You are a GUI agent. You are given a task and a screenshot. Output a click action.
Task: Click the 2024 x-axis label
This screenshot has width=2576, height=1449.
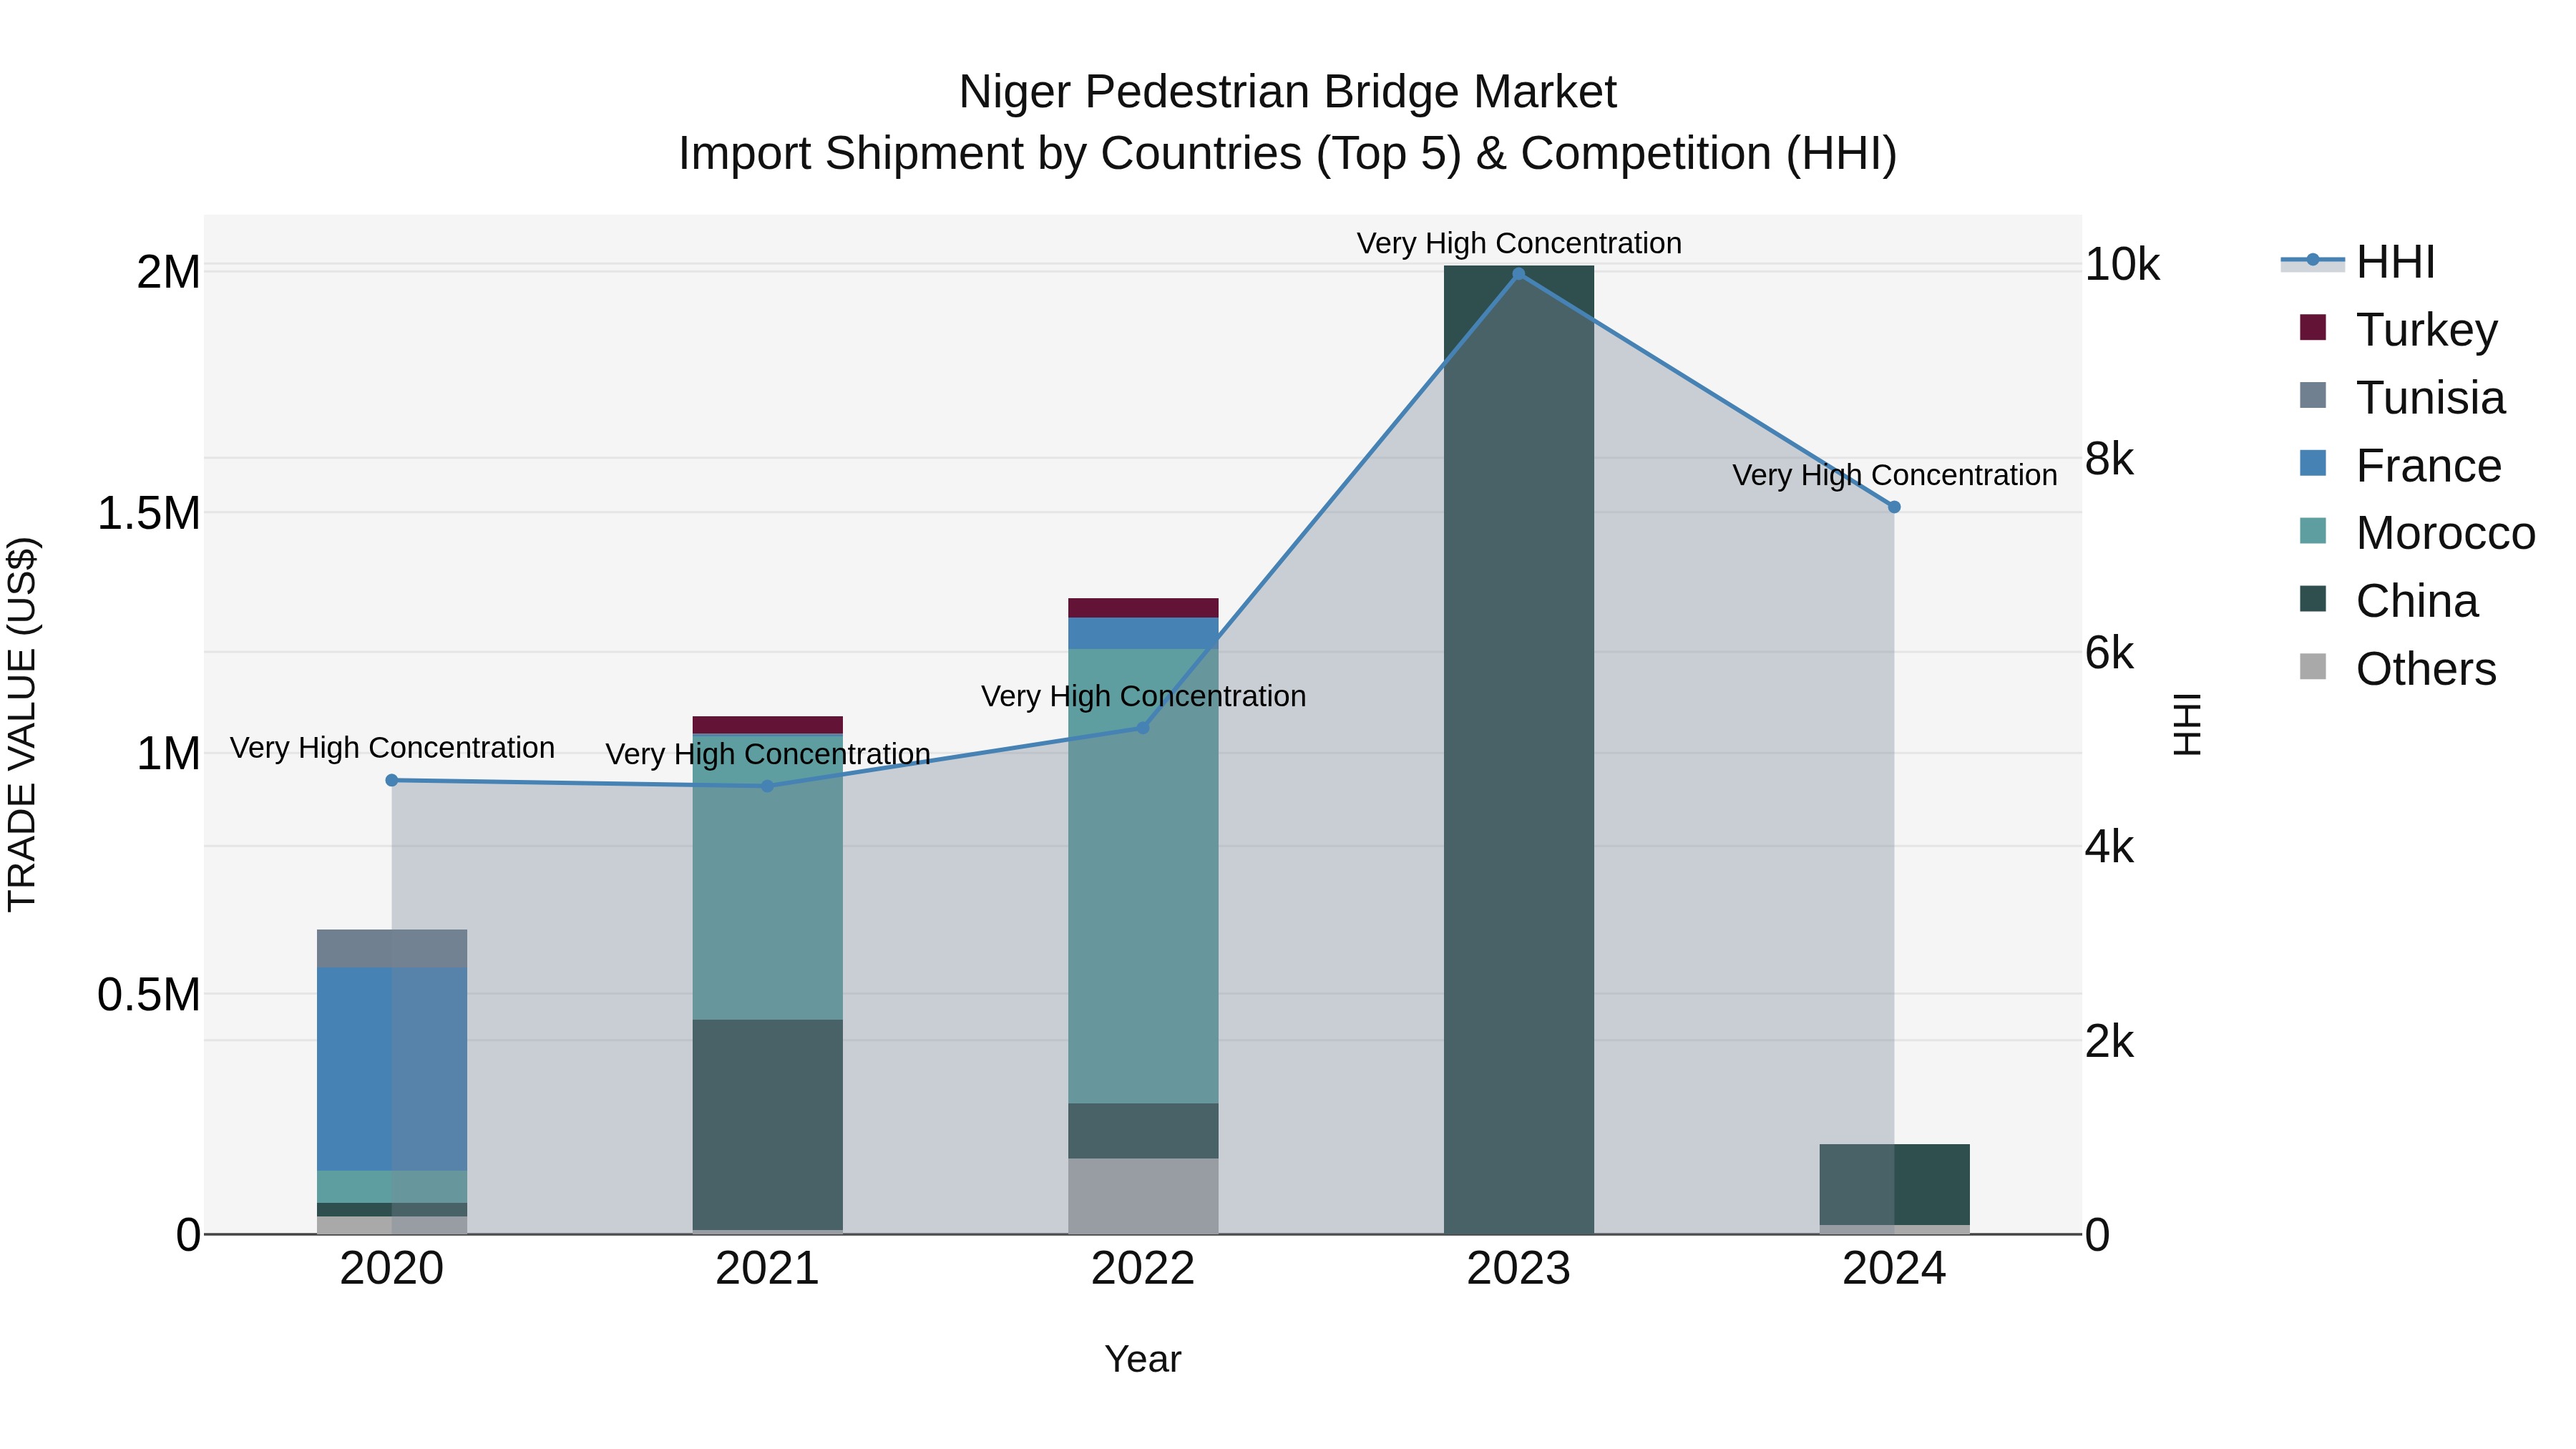click(1894, 1269)
